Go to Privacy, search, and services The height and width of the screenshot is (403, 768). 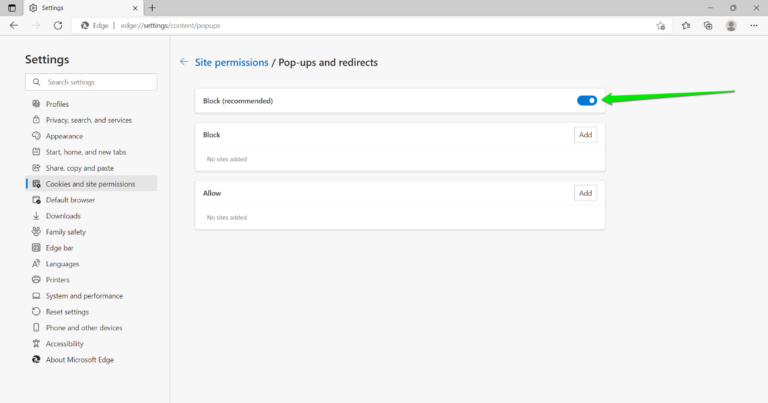click(x=86, y=120)
